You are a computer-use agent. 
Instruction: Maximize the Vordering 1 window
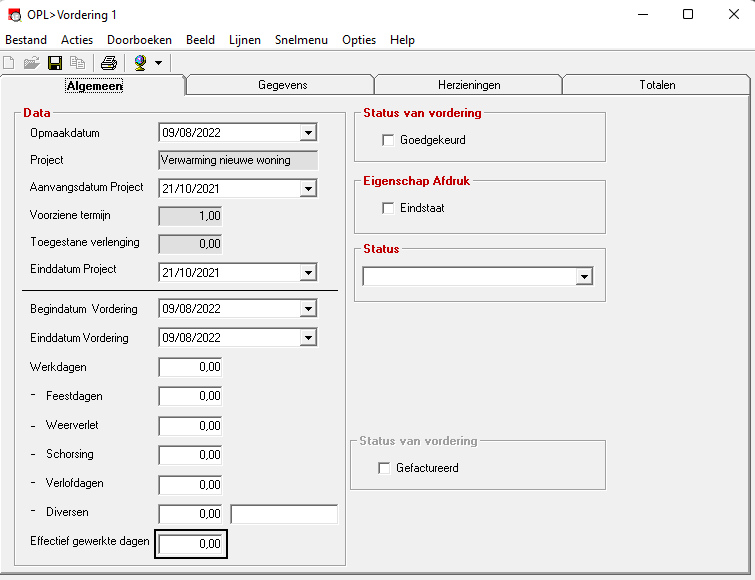click(x=688, y=14)
